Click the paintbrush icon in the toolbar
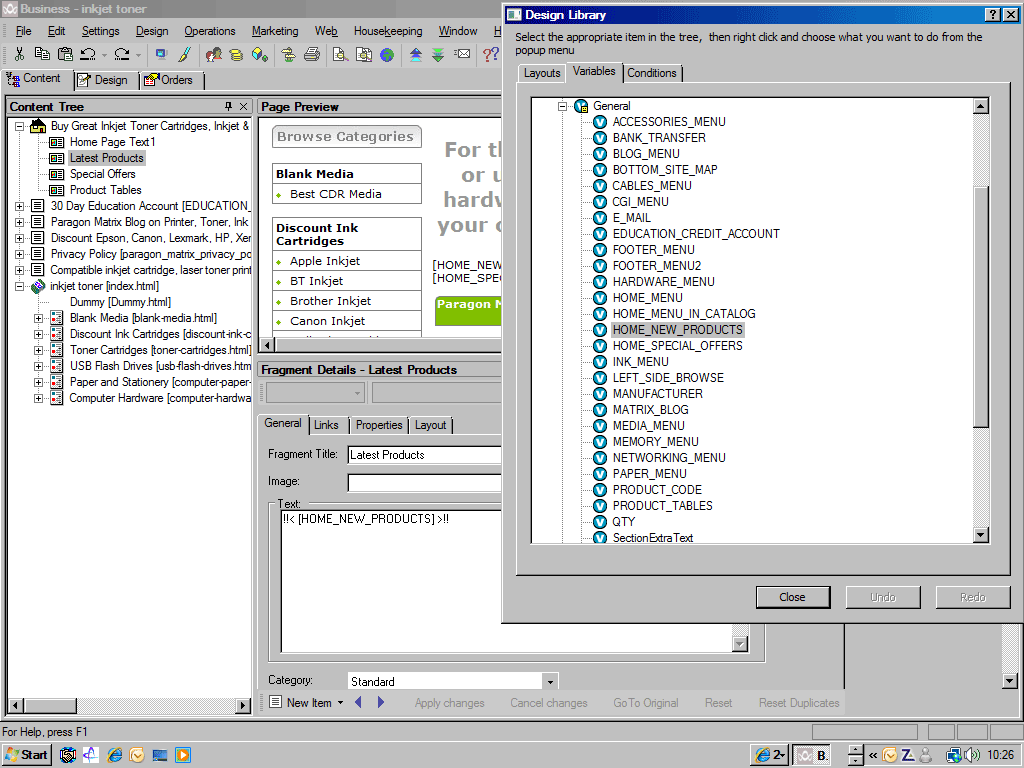Viewport: 1024px width, 768px height. point(184,54)
